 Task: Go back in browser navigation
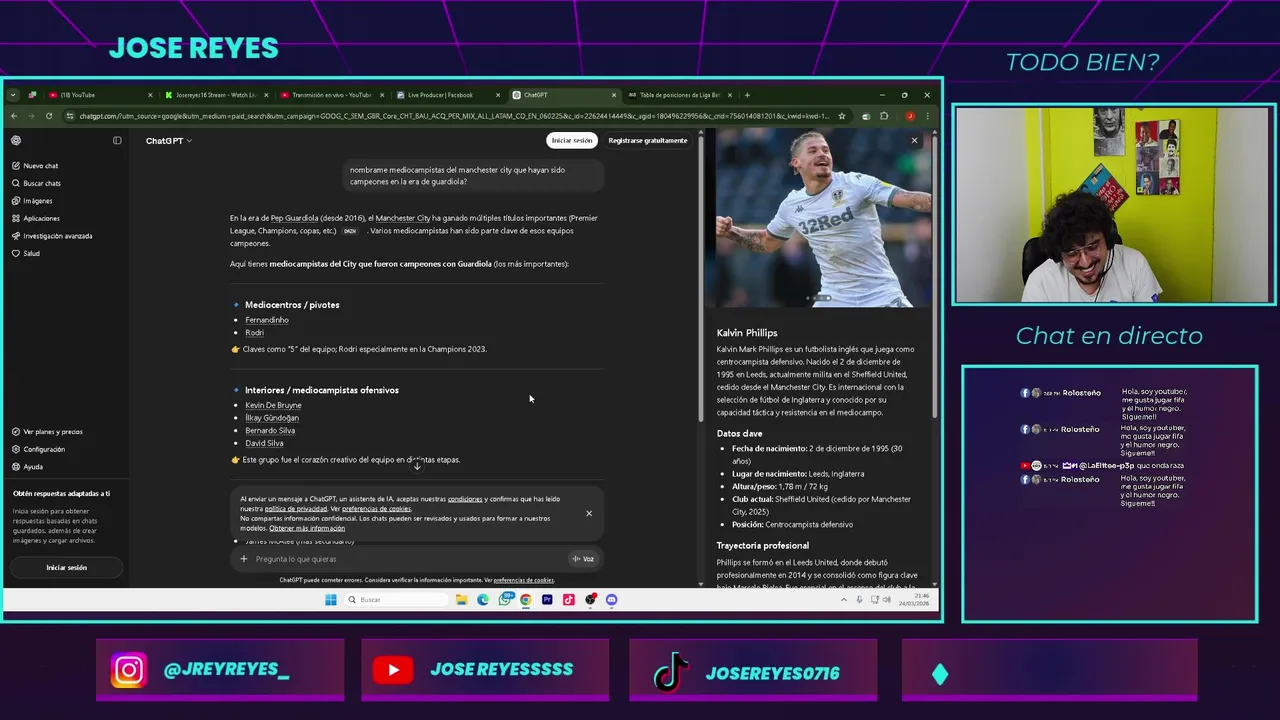click(14, 116)
